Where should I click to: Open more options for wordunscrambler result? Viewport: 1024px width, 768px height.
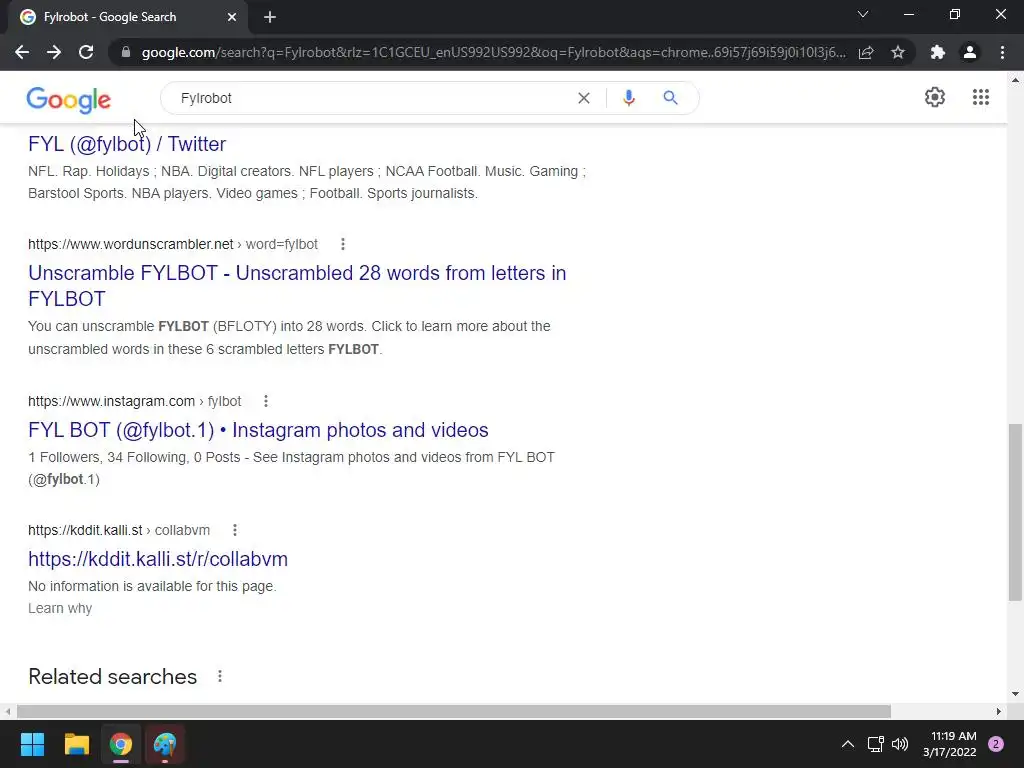tap(343, 244)
